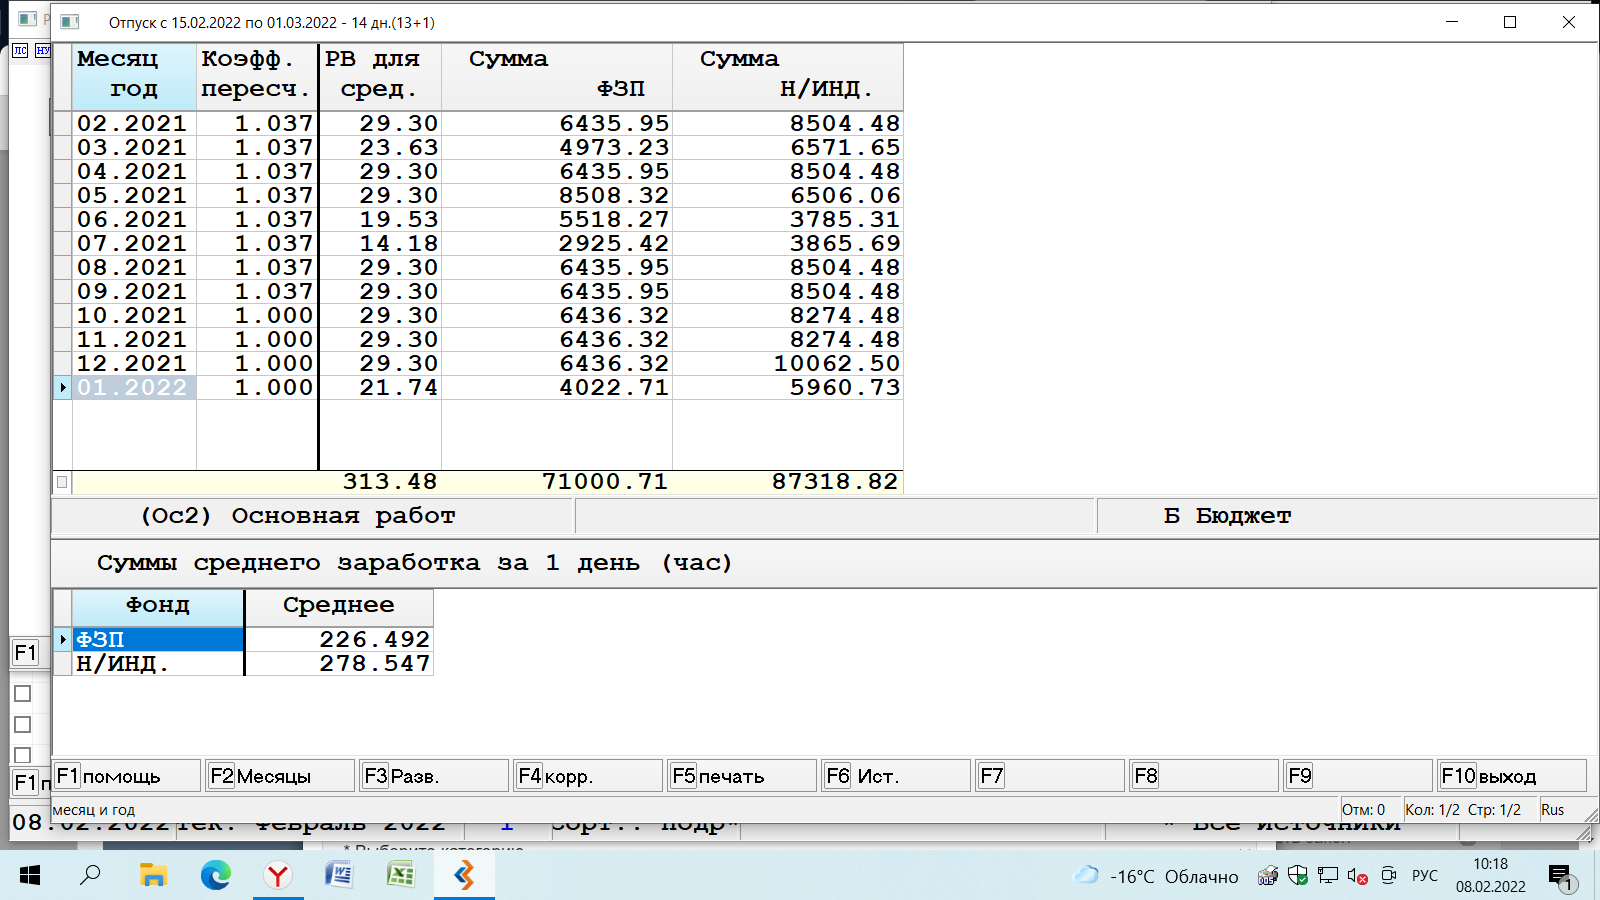Viewport: 1600px width, 900px height.
Task: Click the average value 226.492
Action: [374, 639]
